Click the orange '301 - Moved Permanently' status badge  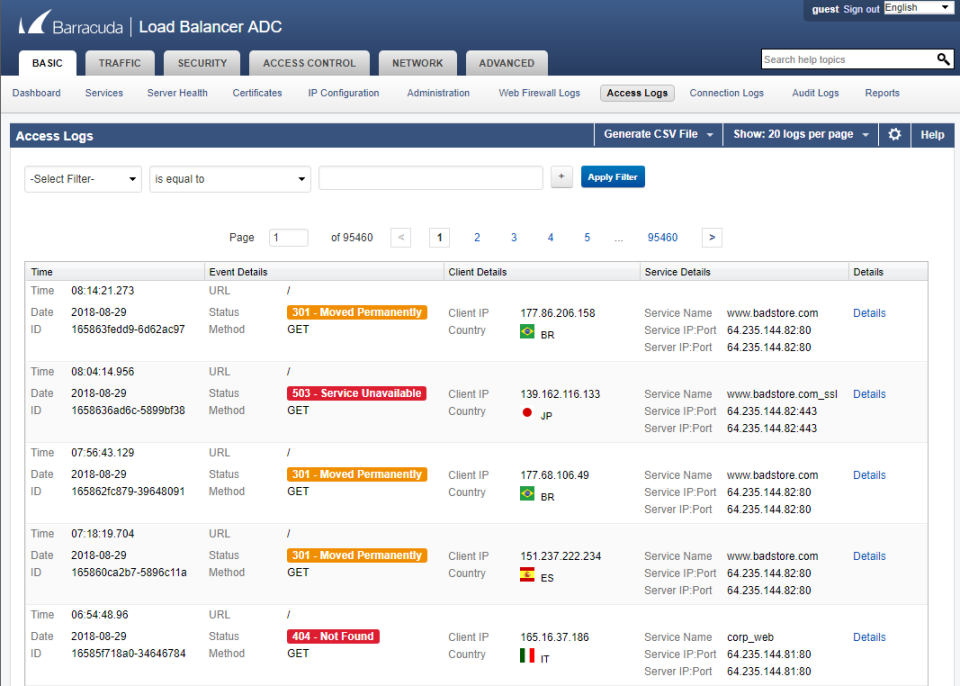coord(356,312)
